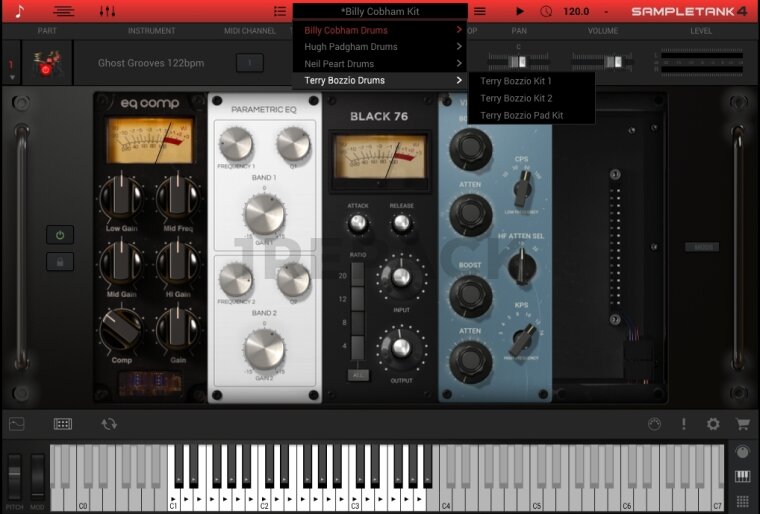Open the mixer faders view icon

[x=108, y=11]
